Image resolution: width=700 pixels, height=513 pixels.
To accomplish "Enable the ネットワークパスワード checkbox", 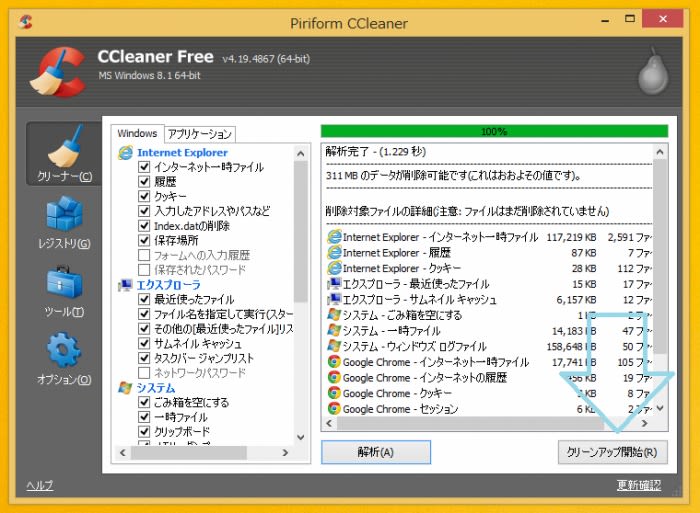I will pyautogui.click(x=144, y=373).
